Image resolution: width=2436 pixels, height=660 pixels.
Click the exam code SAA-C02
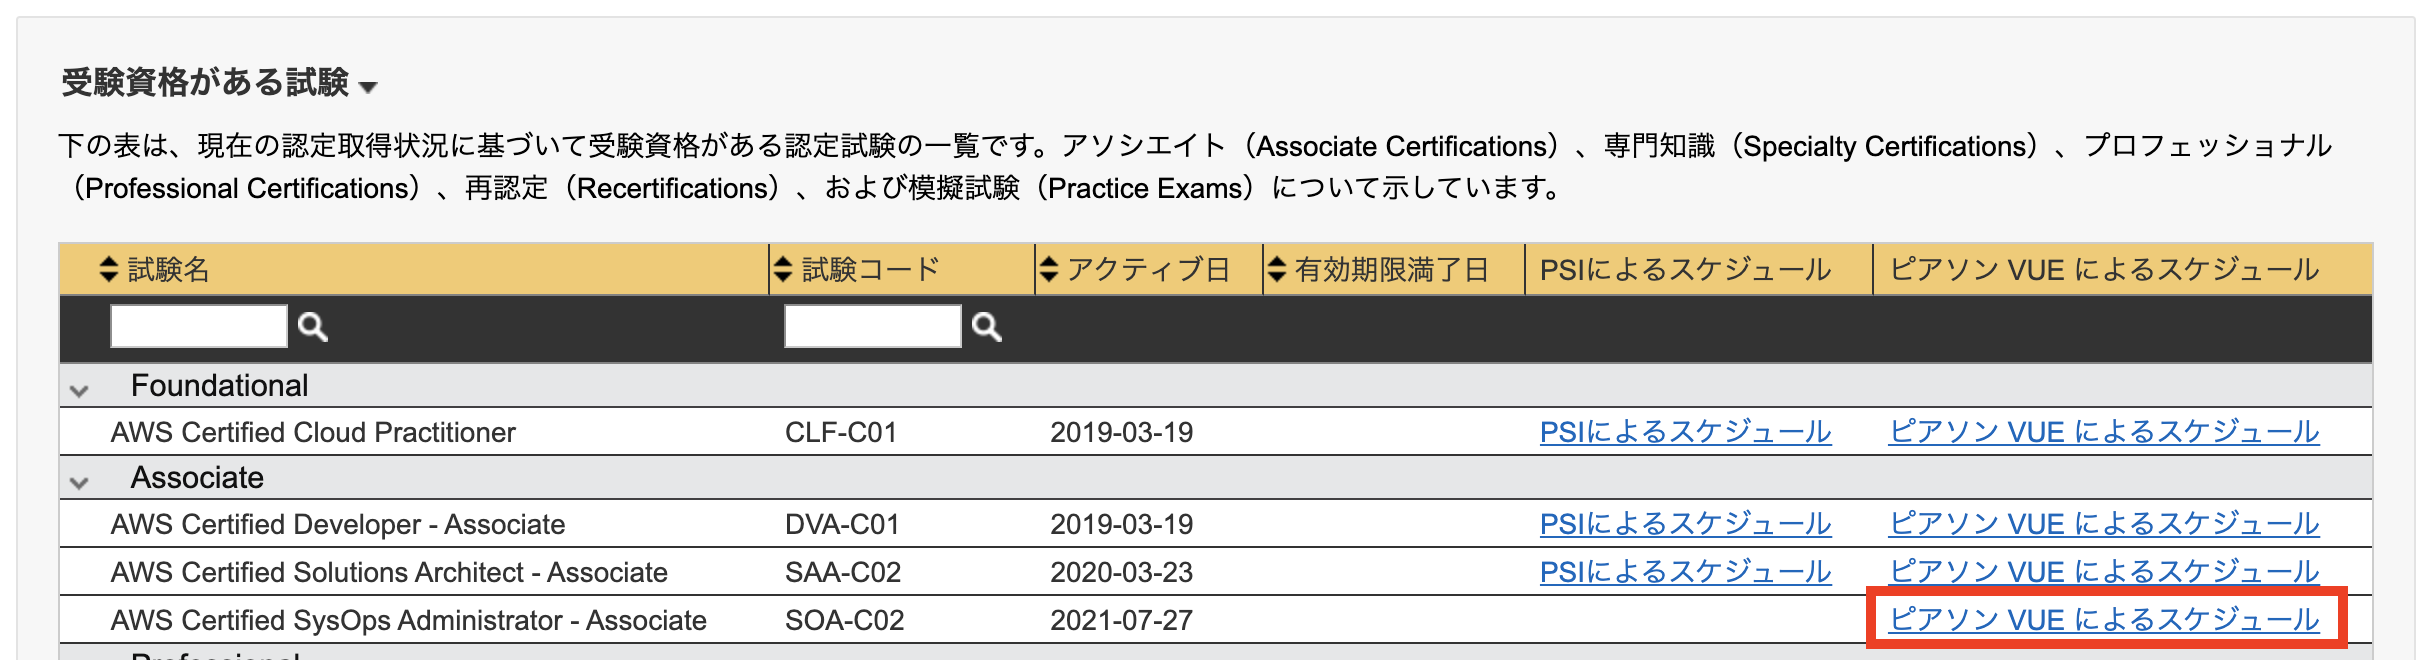point(843,572)
